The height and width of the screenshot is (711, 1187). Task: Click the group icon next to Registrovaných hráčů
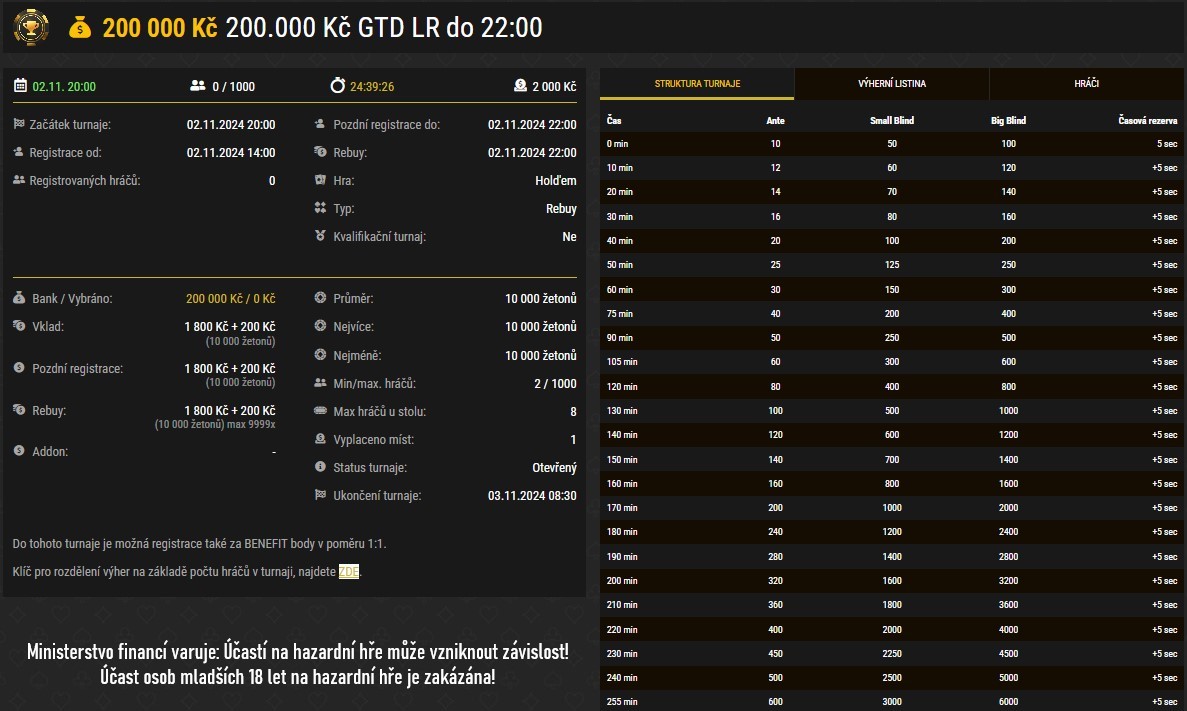19,179
